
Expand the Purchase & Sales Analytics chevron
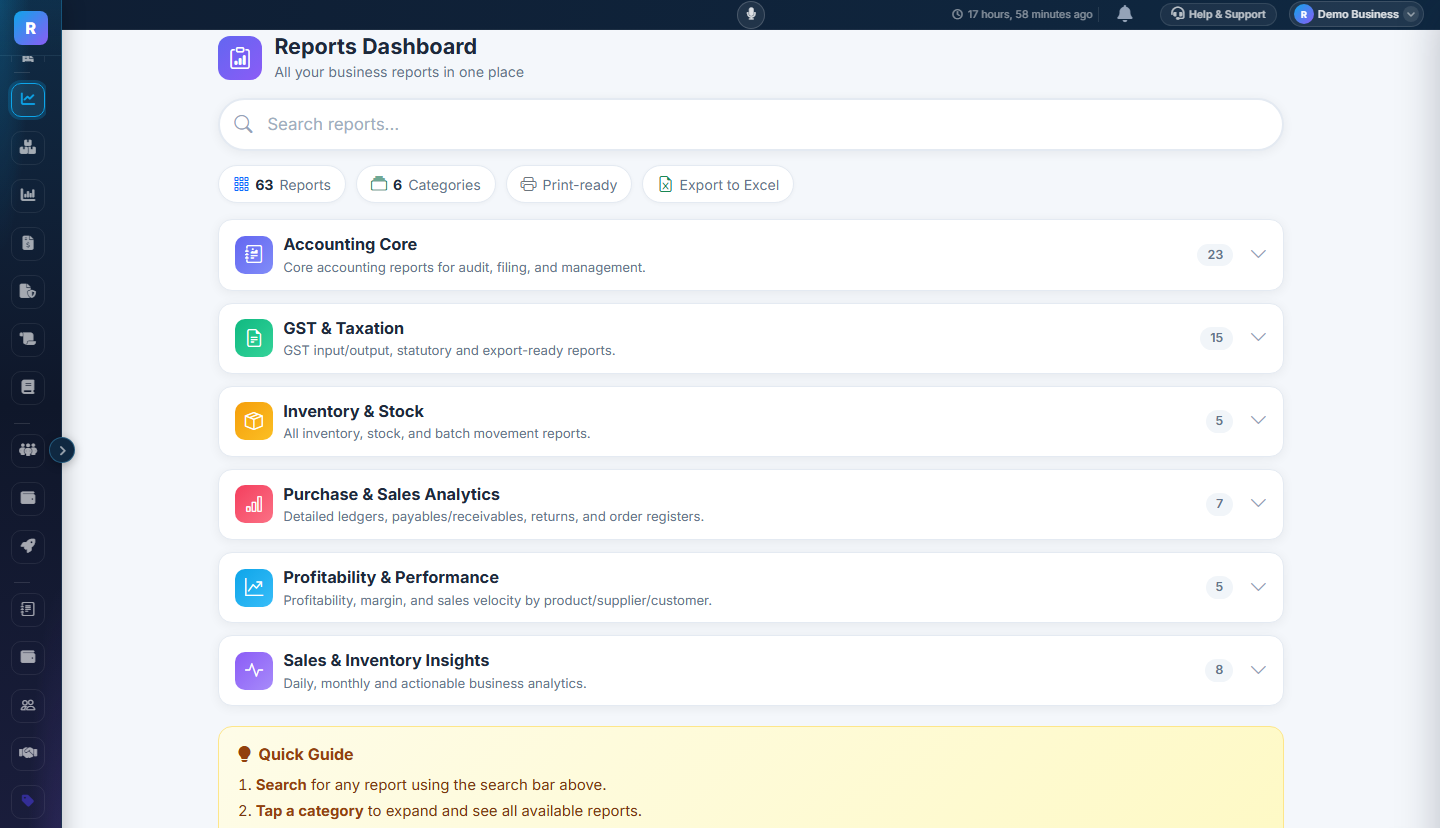click(x=1258, y=503)
